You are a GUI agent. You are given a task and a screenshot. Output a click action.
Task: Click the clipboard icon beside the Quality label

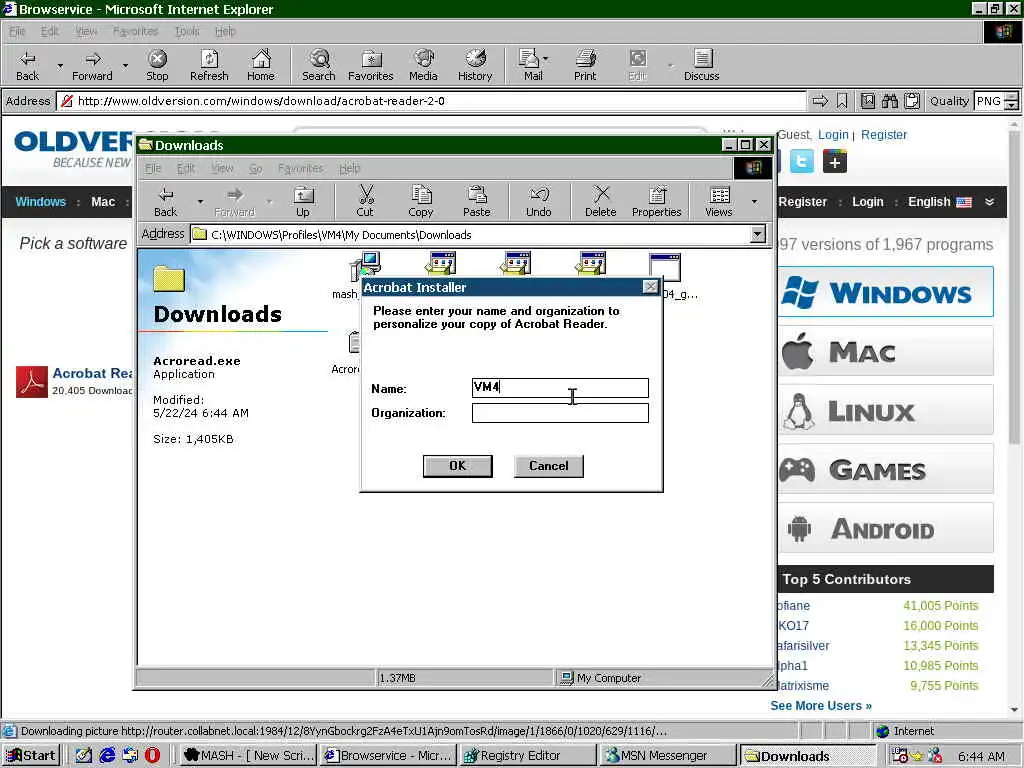pyautogui.click(x=912, y=101)
